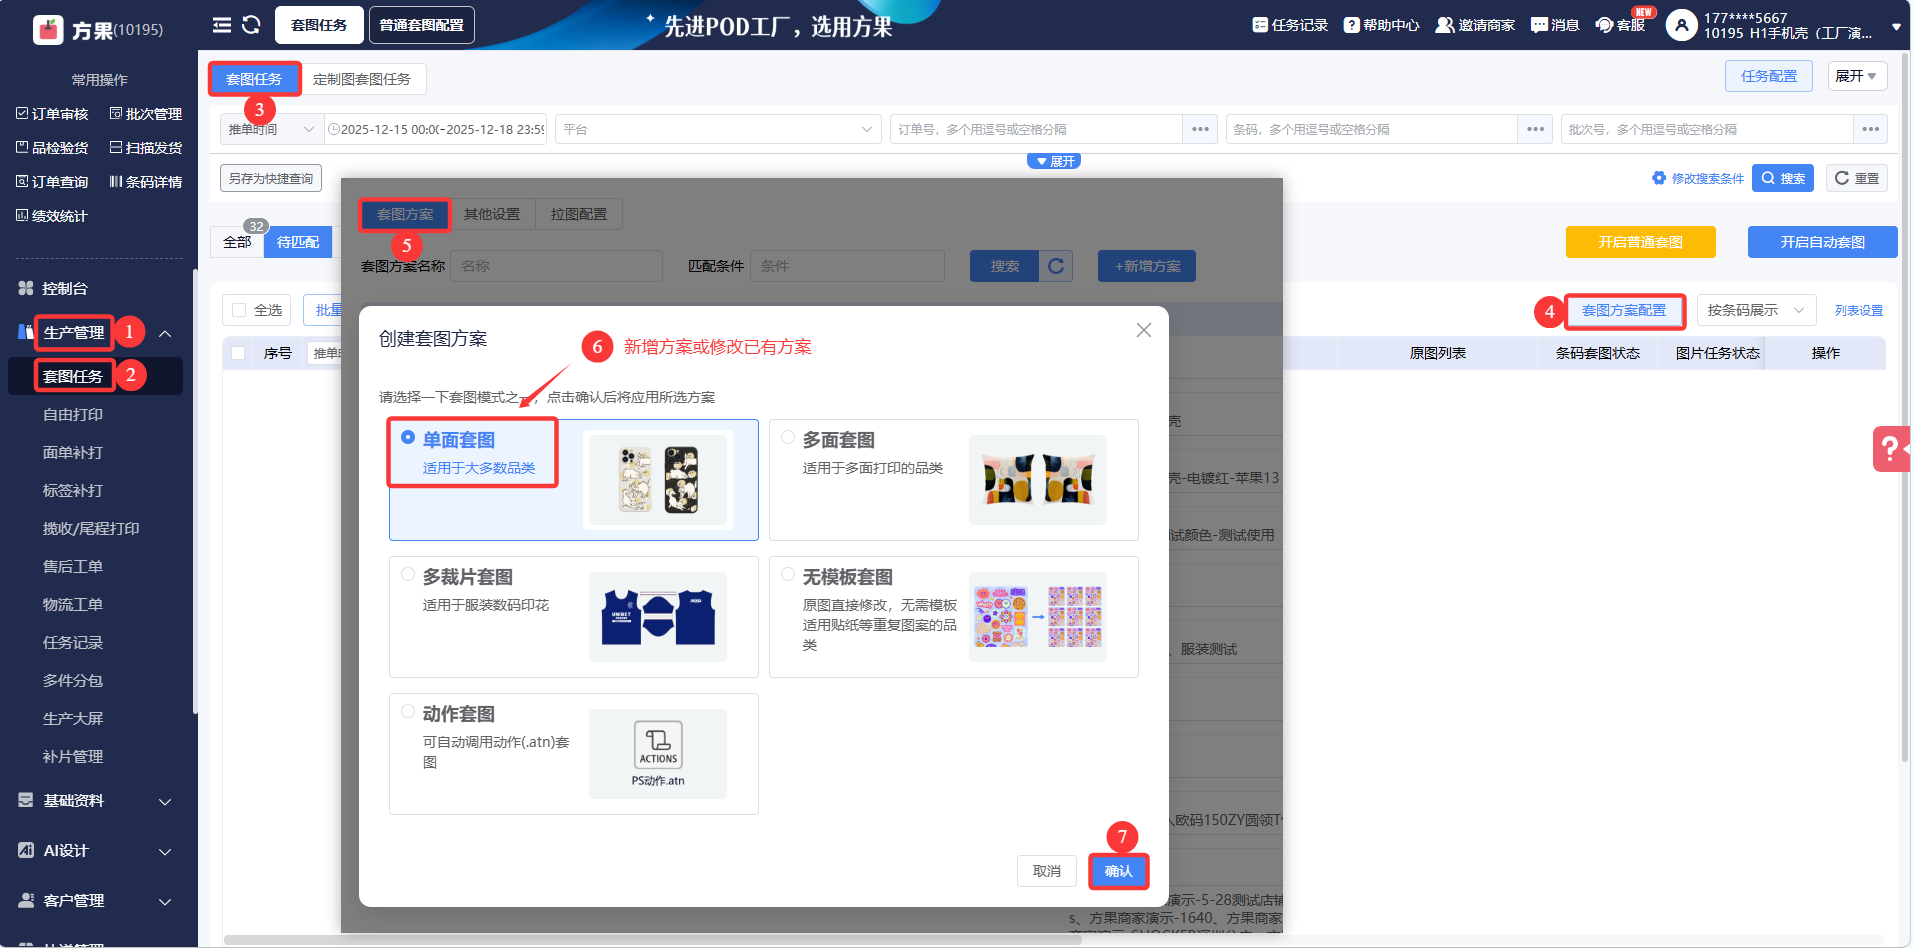Open 面单补打 in sidebar

coord(73,452)
